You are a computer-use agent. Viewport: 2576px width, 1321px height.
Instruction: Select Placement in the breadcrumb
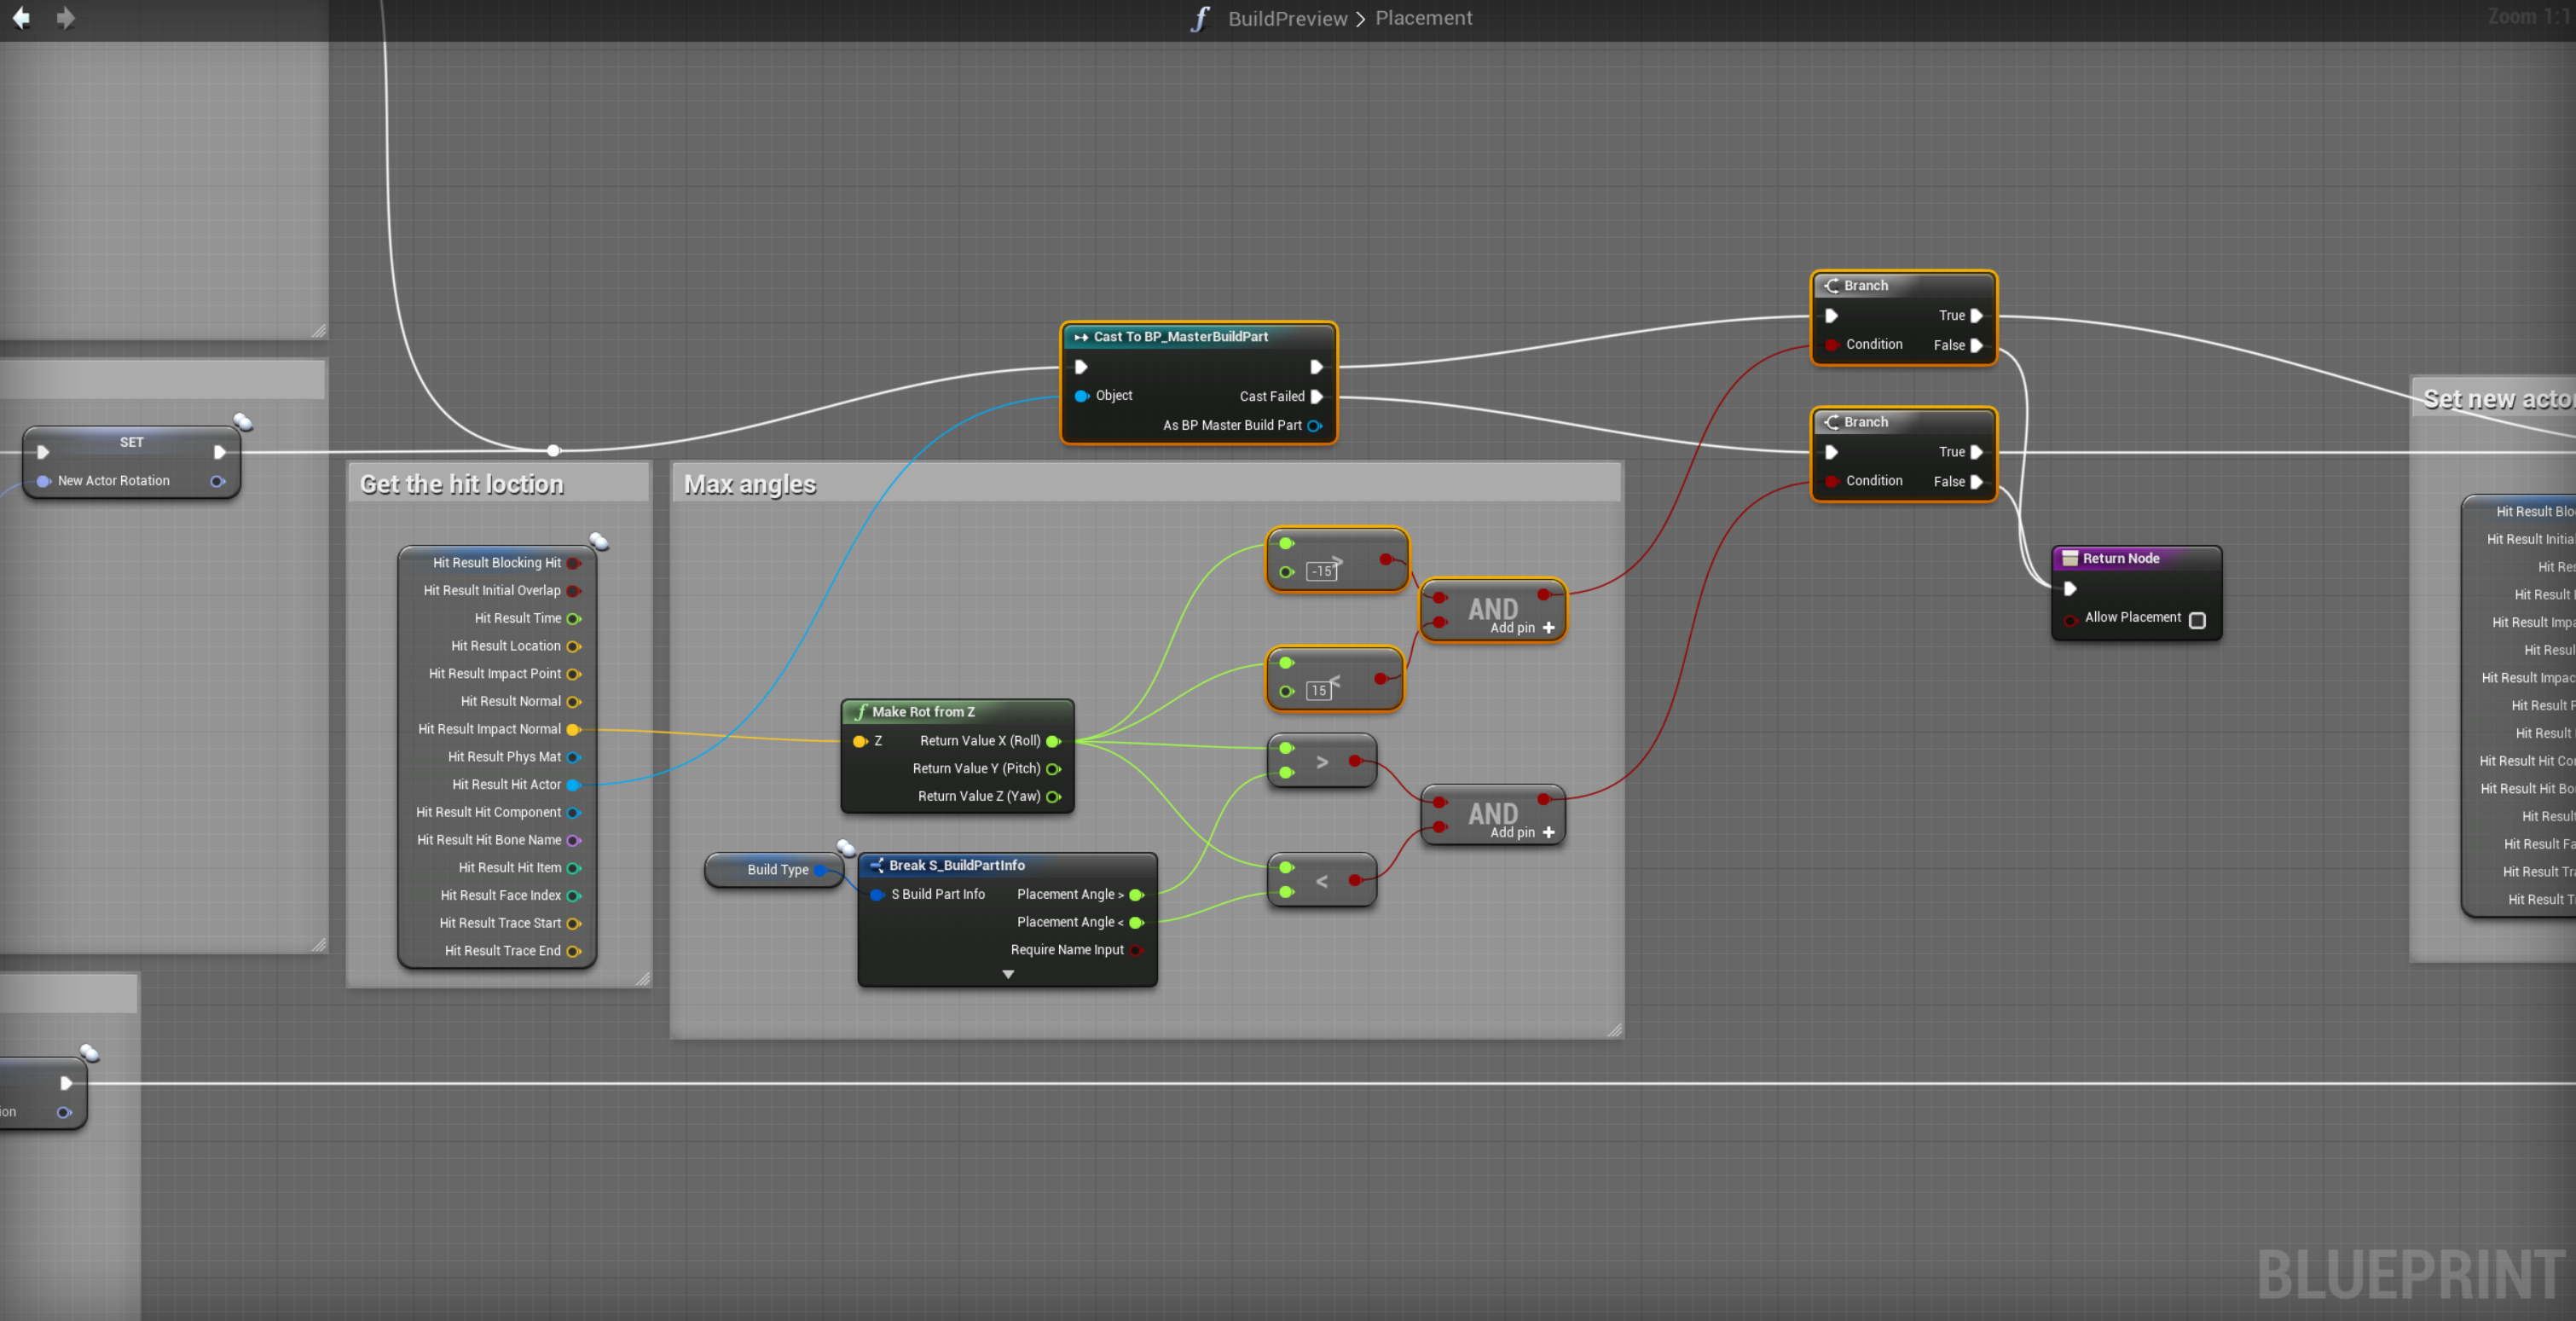coord(1423,18)
